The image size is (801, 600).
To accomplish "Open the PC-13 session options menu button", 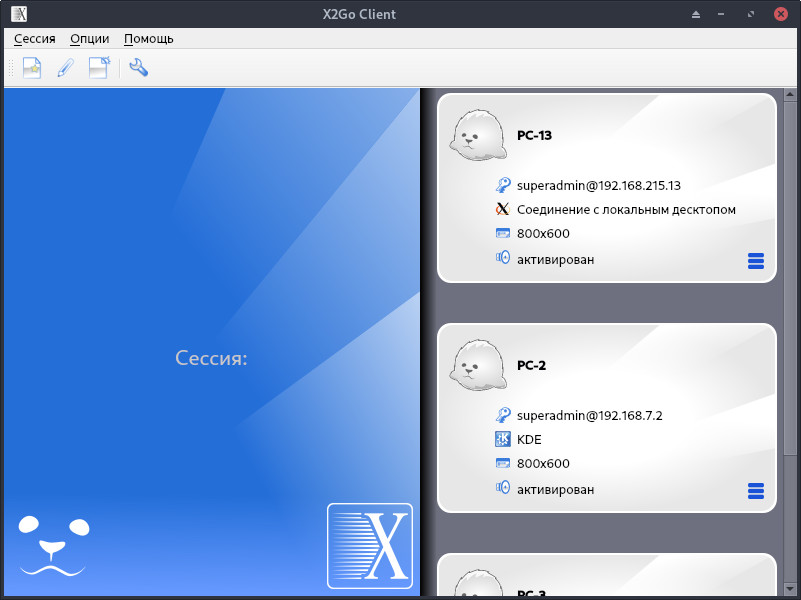I will [756, 261].
